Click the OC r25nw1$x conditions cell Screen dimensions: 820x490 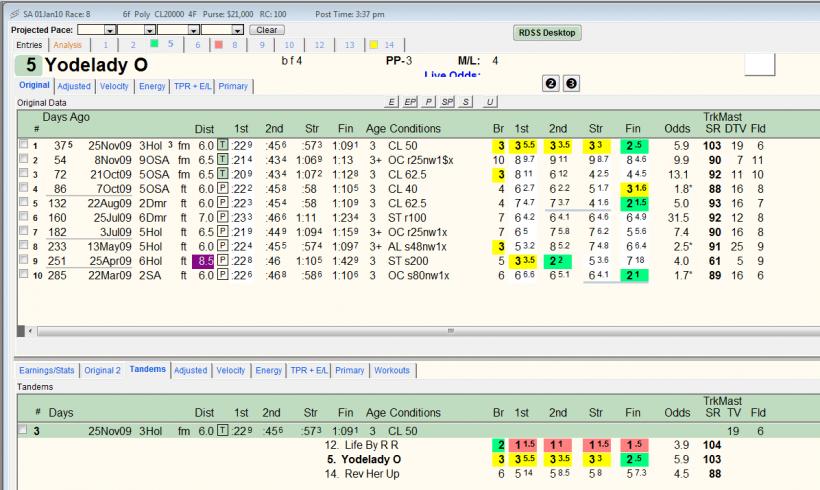pos(420,160)
